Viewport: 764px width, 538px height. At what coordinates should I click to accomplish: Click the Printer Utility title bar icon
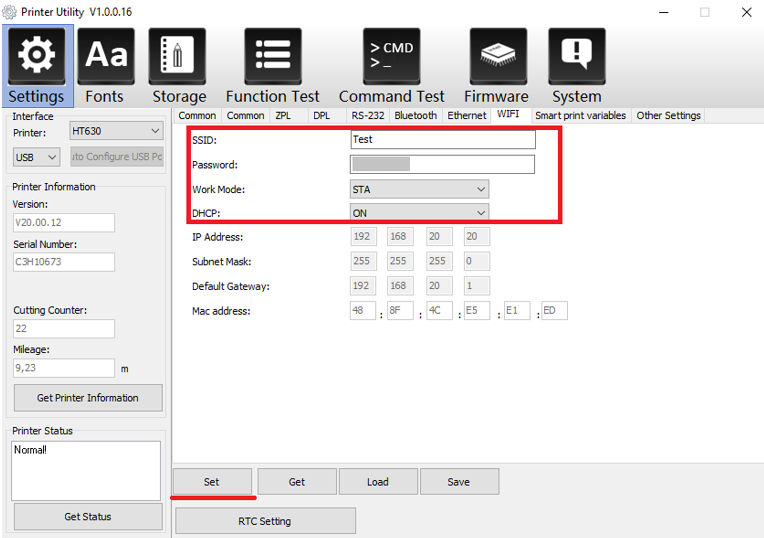click(x=10, y=12)
